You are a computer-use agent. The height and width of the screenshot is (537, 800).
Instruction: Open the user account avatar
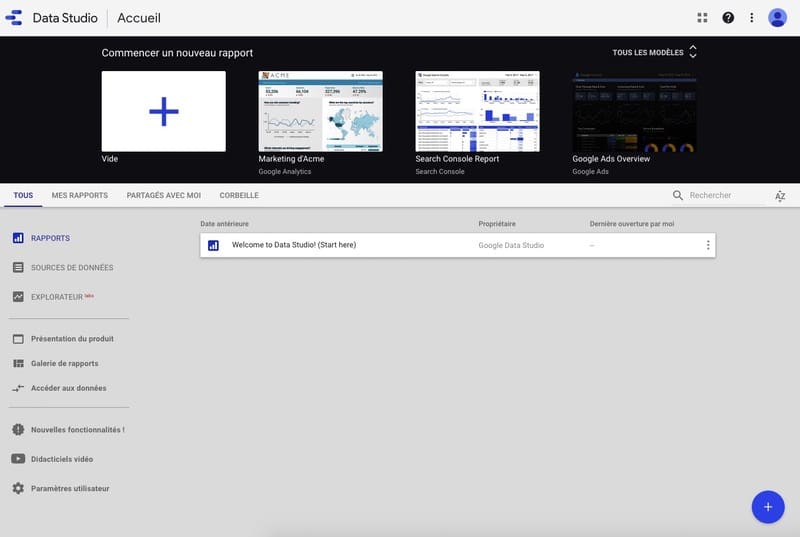pos(777,18)
